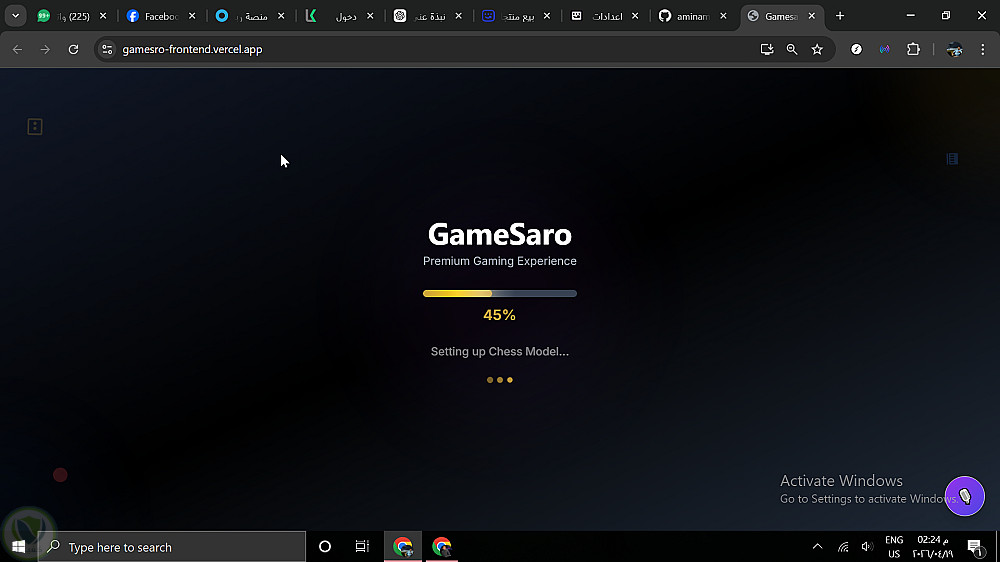Image resolution: width=1000 pixels, height=562 pixels.
Task: Open Task View in taskbar
Action: click(x=362, y=547)
